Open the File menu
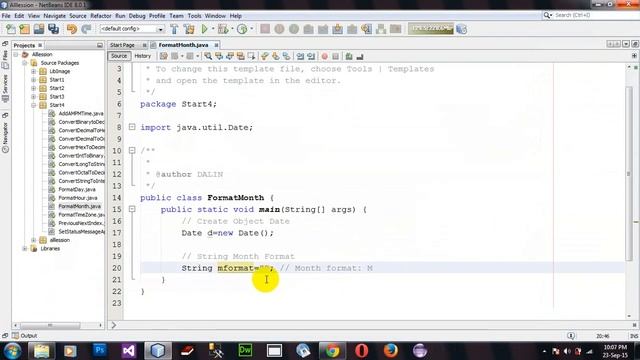 [6, 16]
